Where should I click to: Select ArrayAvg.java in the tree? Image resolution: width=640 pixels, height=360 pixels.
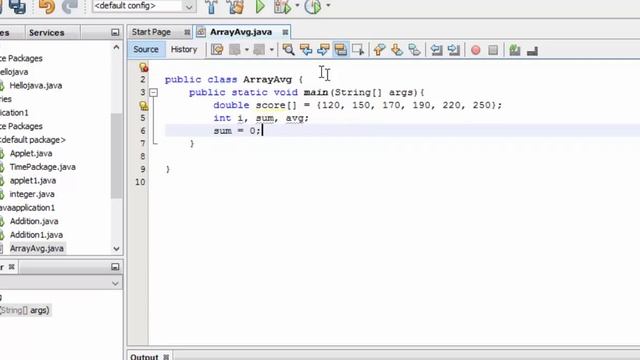(x=37, y=249)
